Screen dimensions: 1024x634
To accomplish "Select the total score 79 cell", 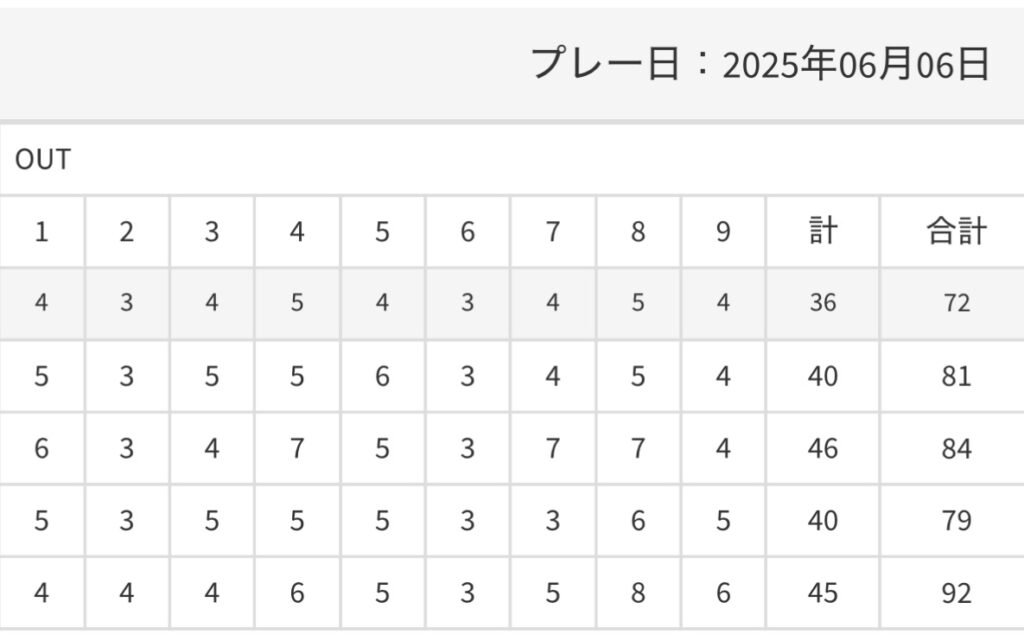I will click(956, 521).
